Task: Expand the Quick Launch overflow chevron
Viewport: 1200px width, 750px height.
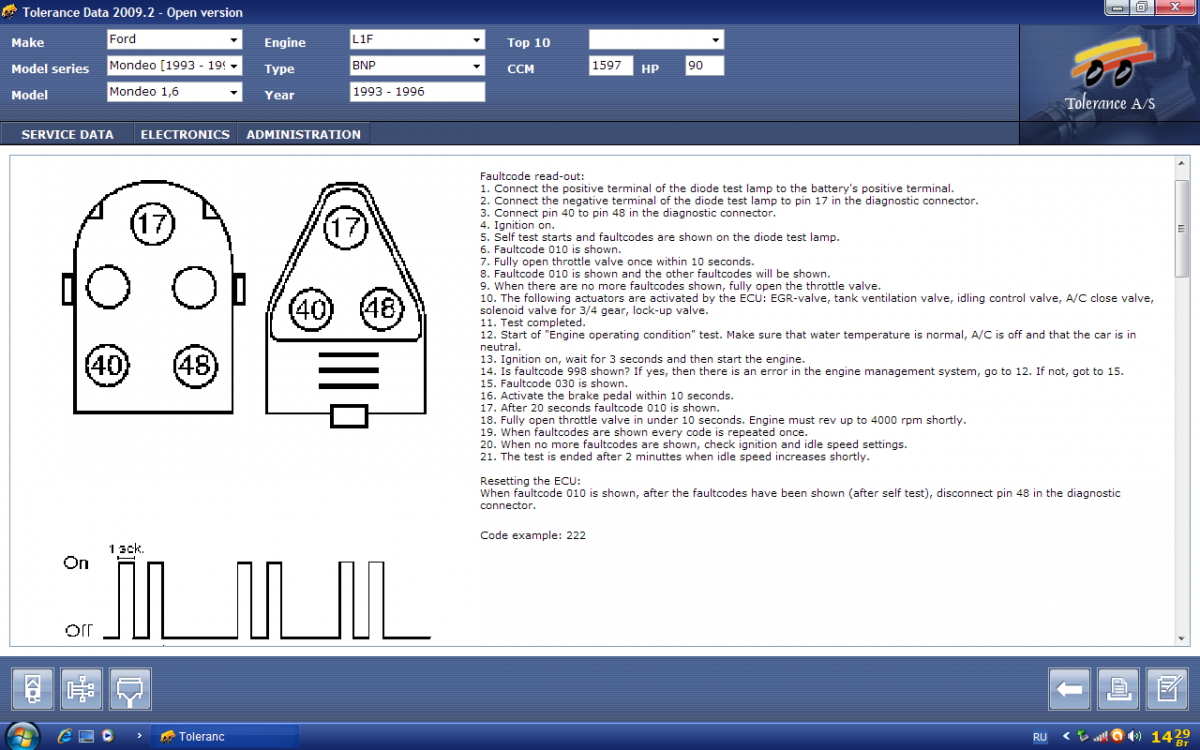Action: click(139, 737)
